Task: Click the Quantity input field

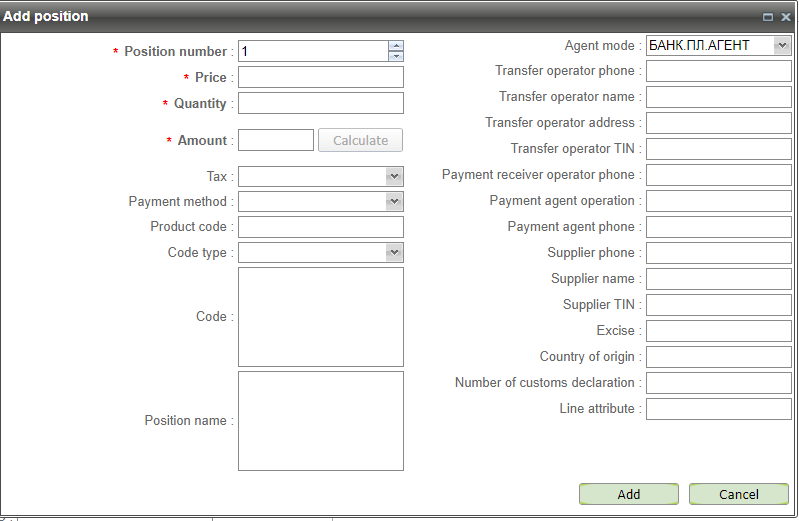Action: 320,104
